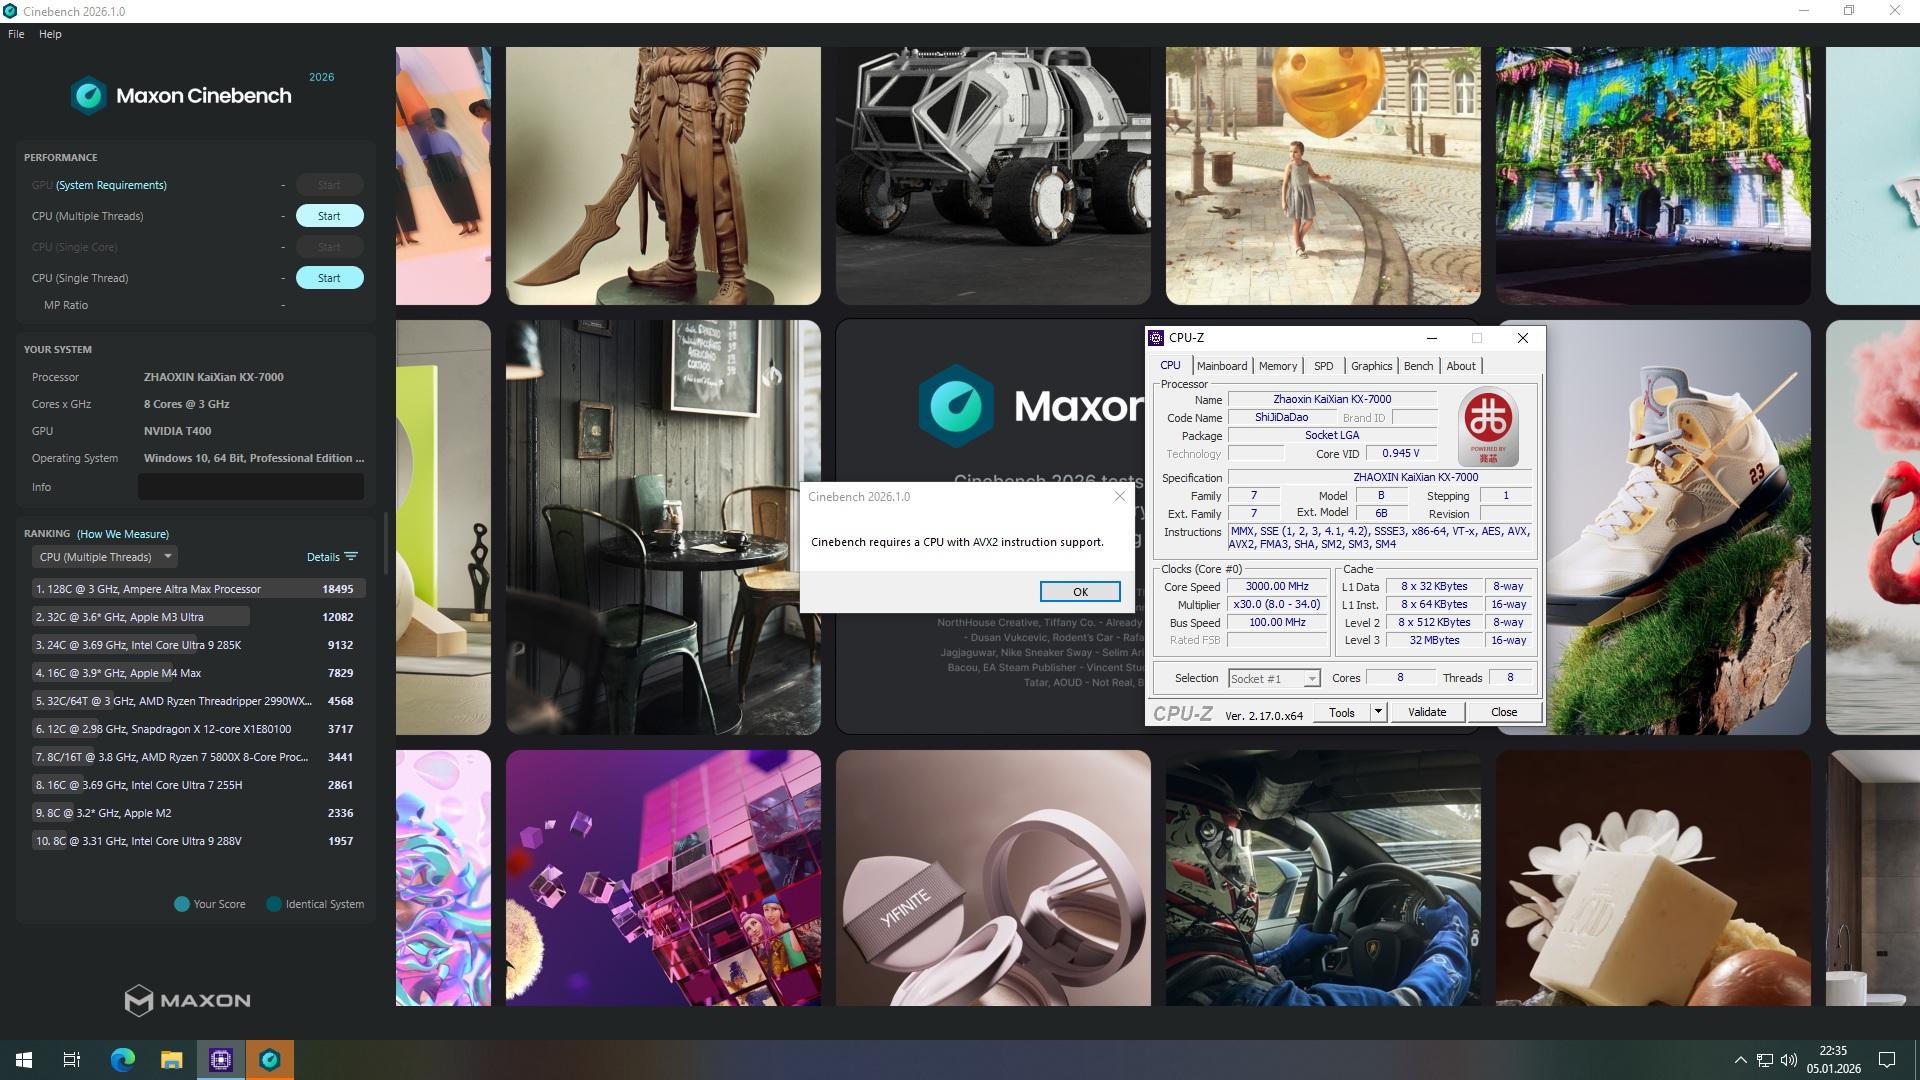Expand the CPU-Z Tools dropdown arrow
1920x1080 pixels.
(1378, 712)
